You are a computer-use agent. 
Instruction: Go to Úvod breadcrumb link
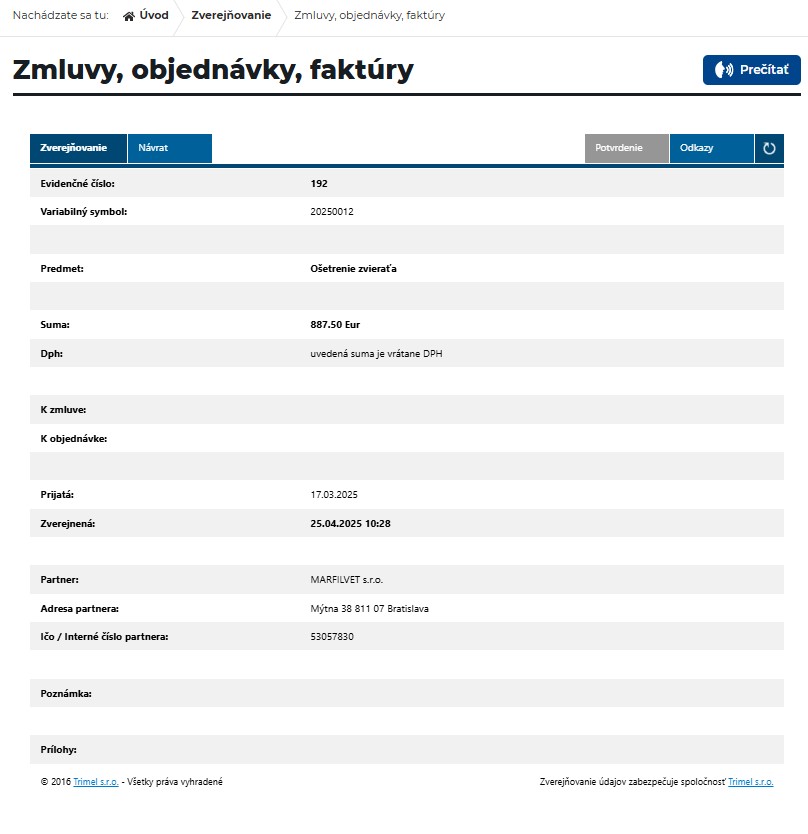(154, 16)
